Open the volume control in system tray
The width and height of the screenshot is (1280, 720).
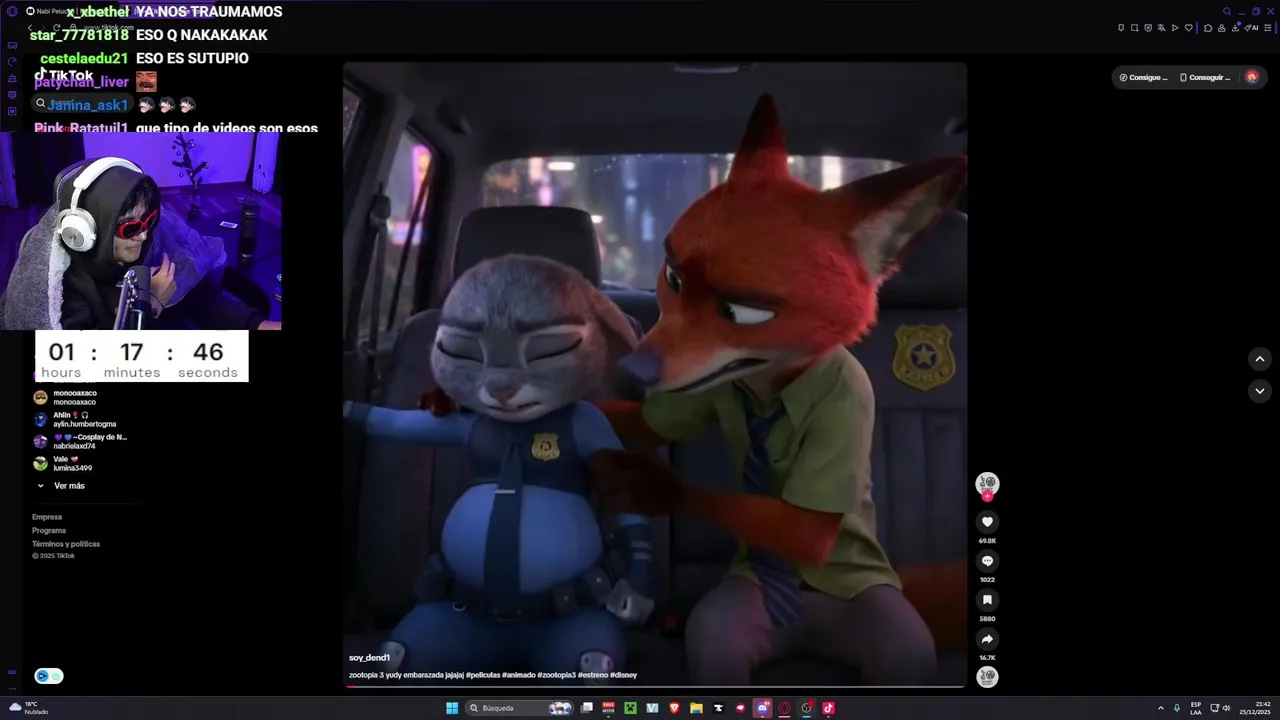1226,708
